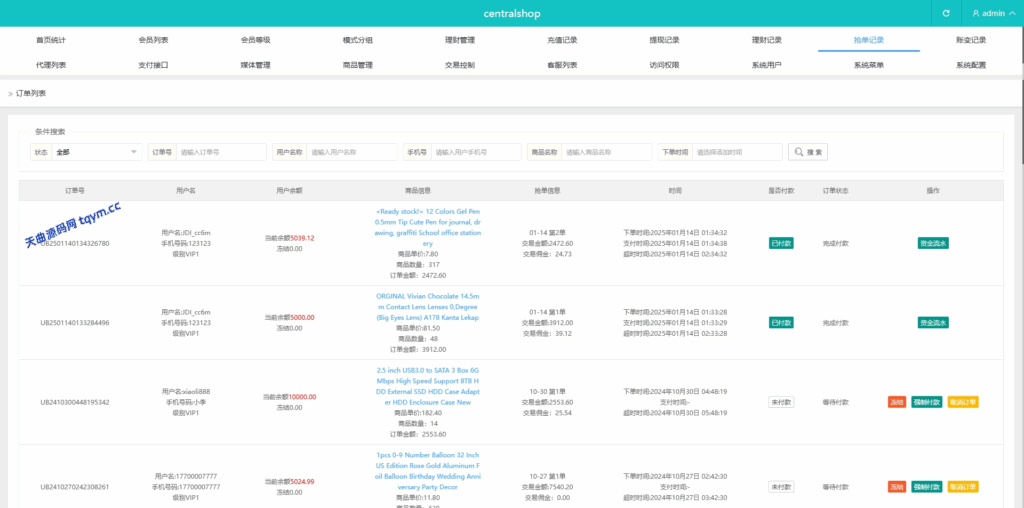Image resolution: width=1024 pixels, height=508 pixels.
Task: Expand the 状态 status filter dropdown
Action: point(97,152)
